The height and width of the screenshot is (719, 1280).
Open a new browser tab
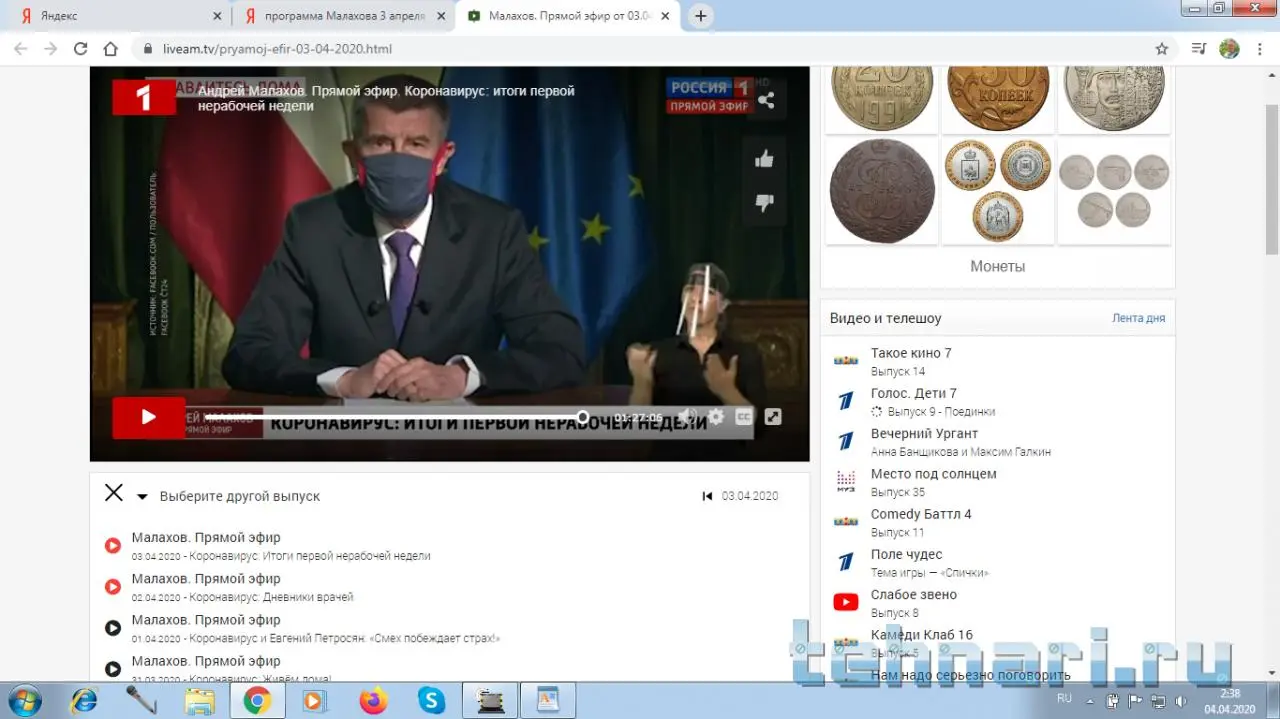pos(701,16)
